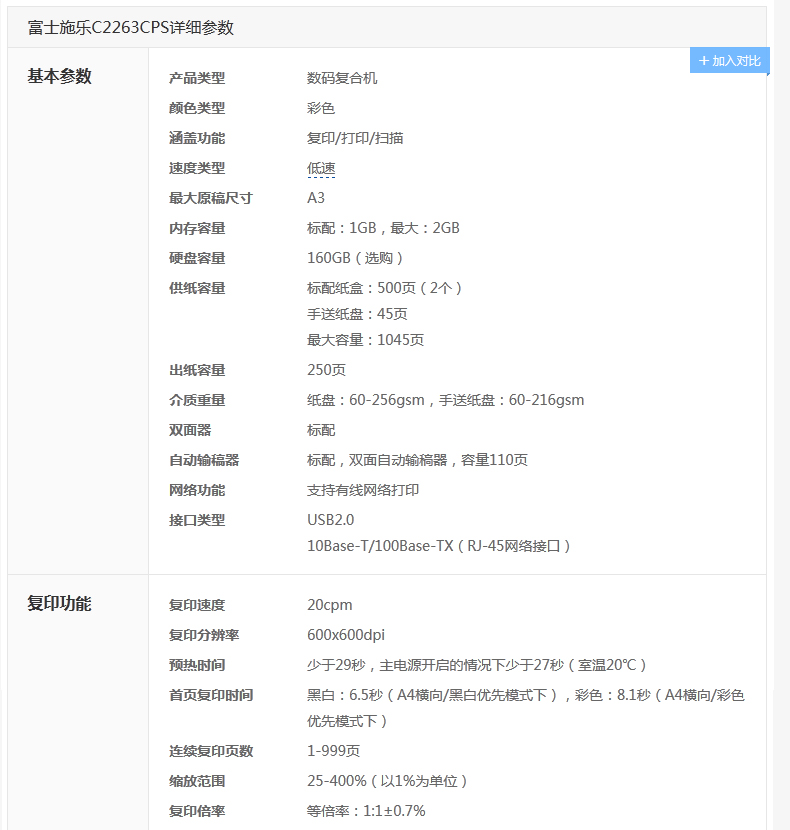Select the value 600x600dpi

(346, 635)
